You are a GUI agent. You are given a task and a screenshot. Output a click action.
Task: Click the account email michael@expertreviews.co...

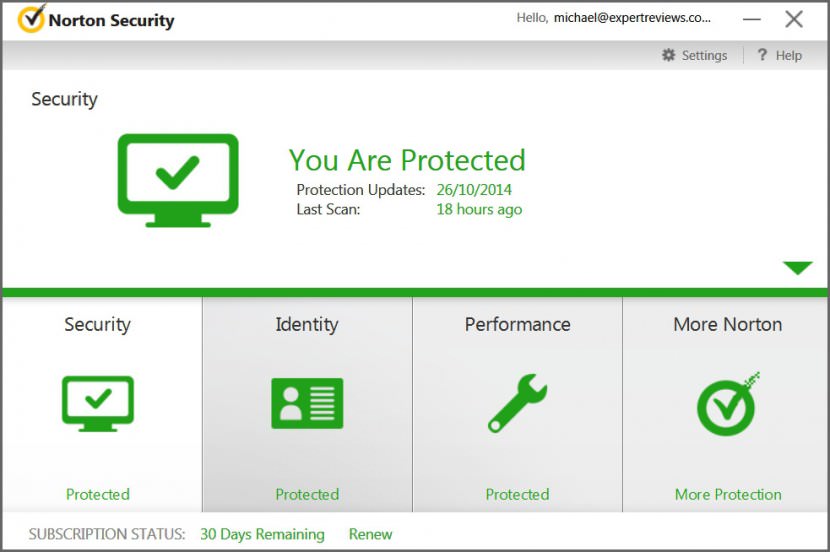click(x=632, y=18)
